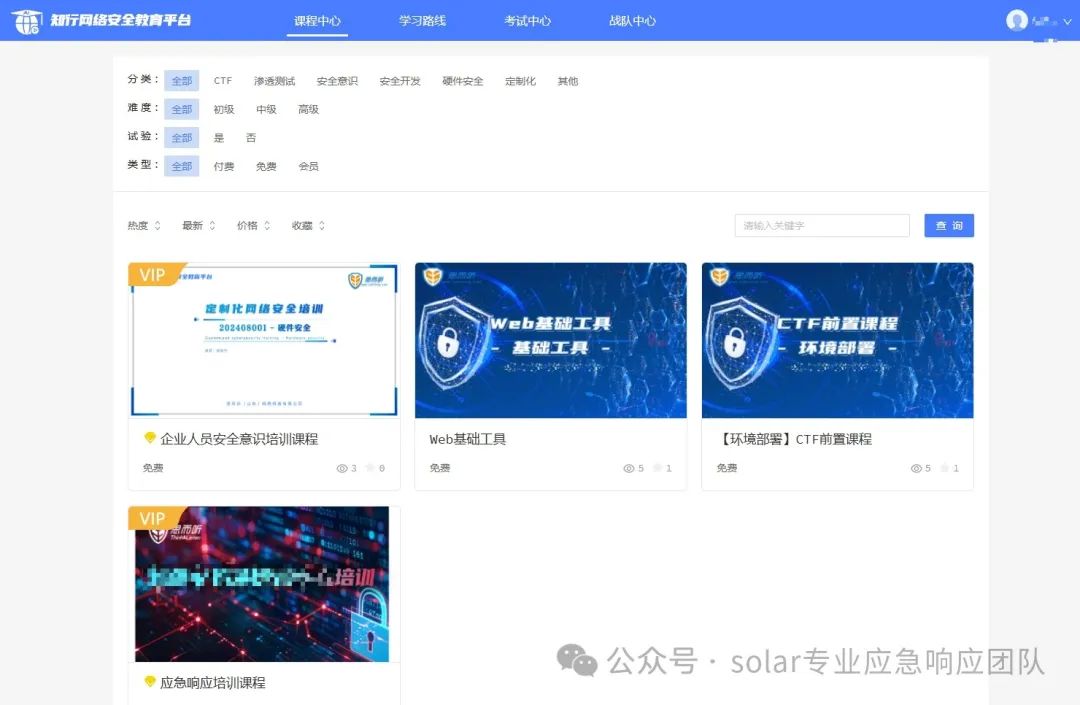The width and height of the screenshot is (1080, 705).
Task: Click diamond icon beside 应急响应培训课程
Action: click(x=149, y=681)
